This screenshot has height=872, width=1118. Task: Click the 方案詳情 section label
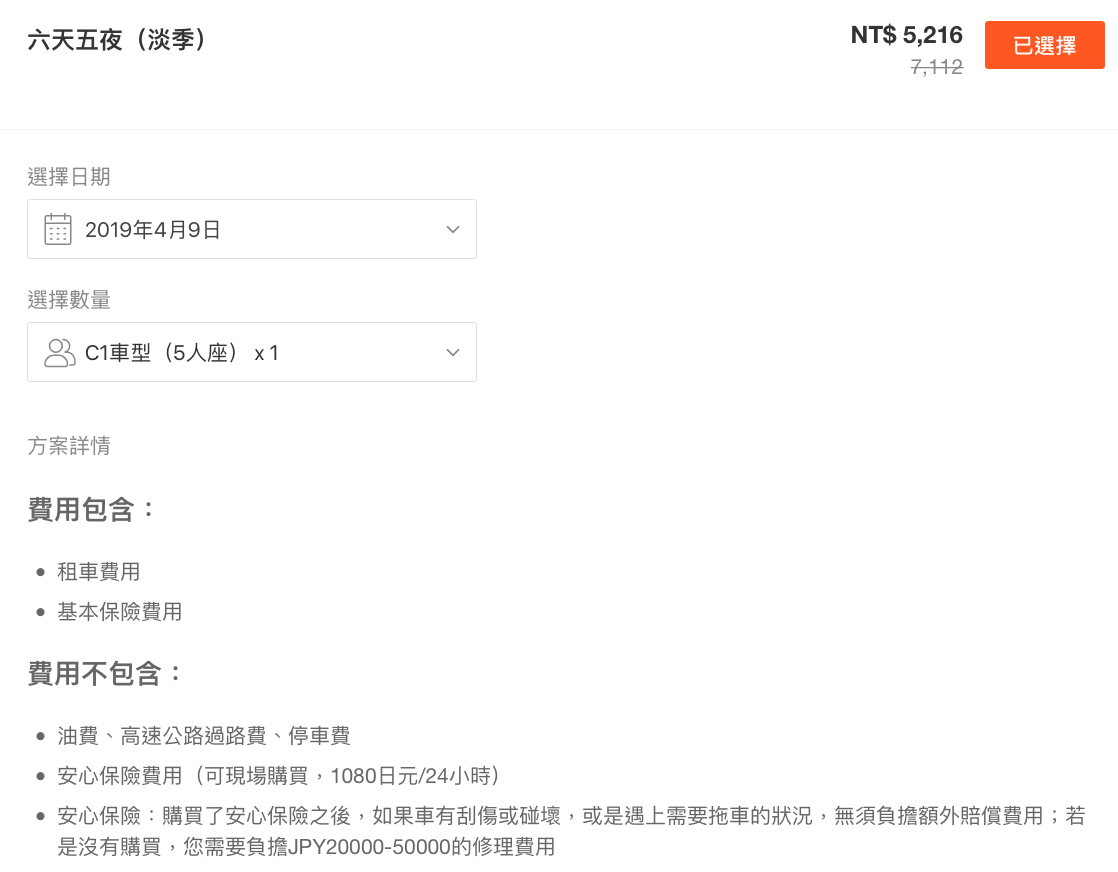pos(69,446)
